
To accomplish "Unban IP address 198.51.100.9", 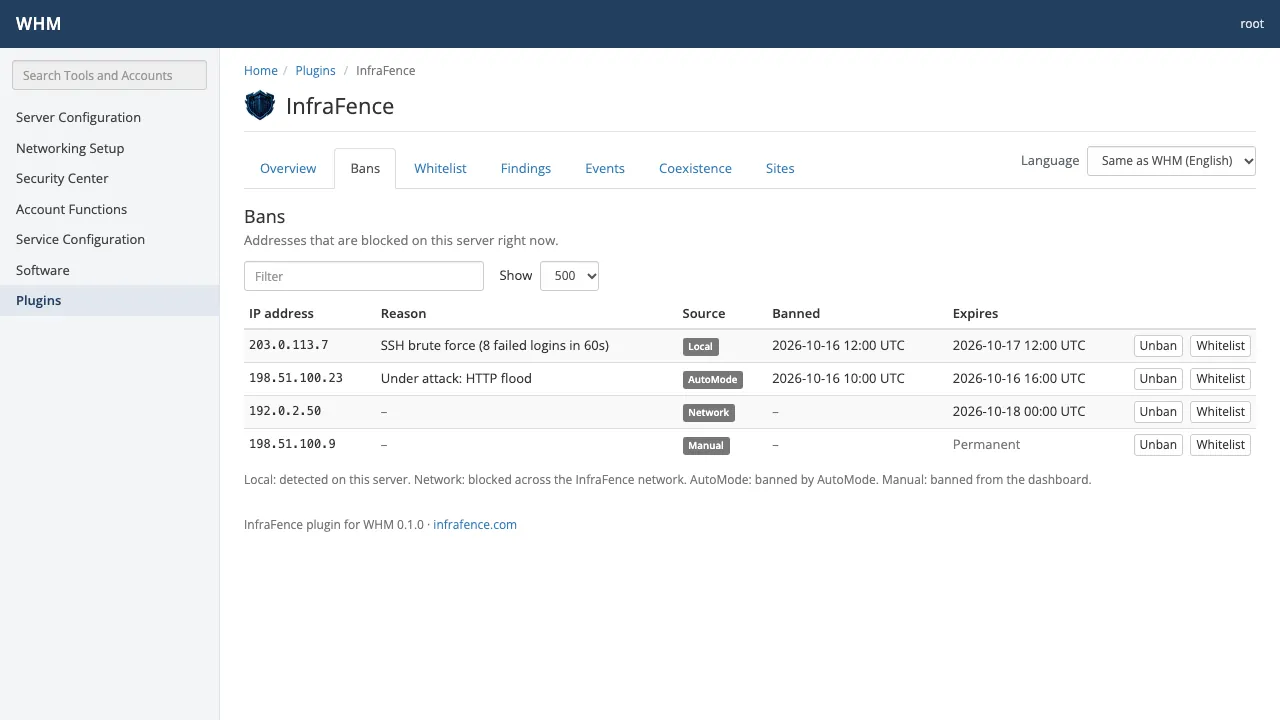I will pos(1158,445).
